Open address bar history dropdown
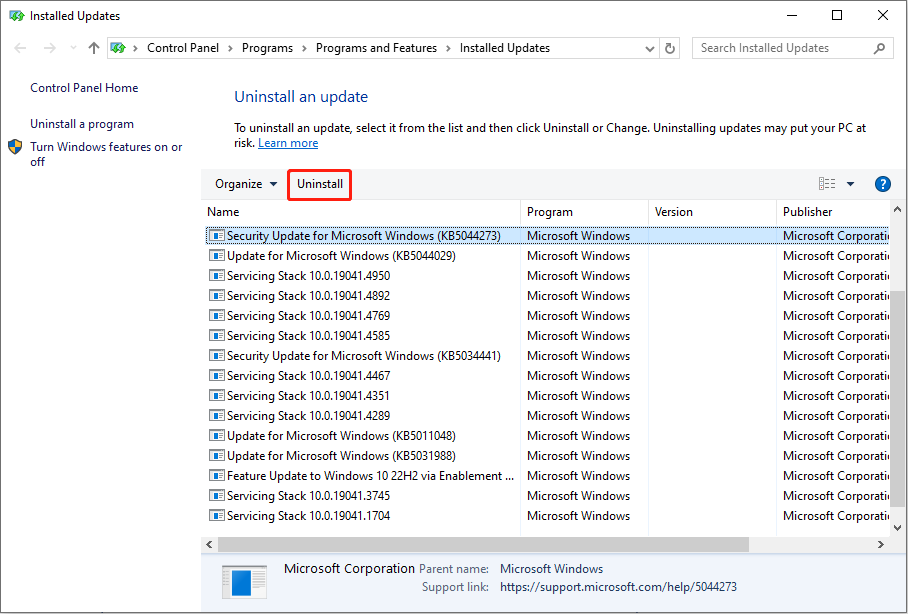Image resolution: width=908 pixels, height=614 pixels. tap(650, 49)
